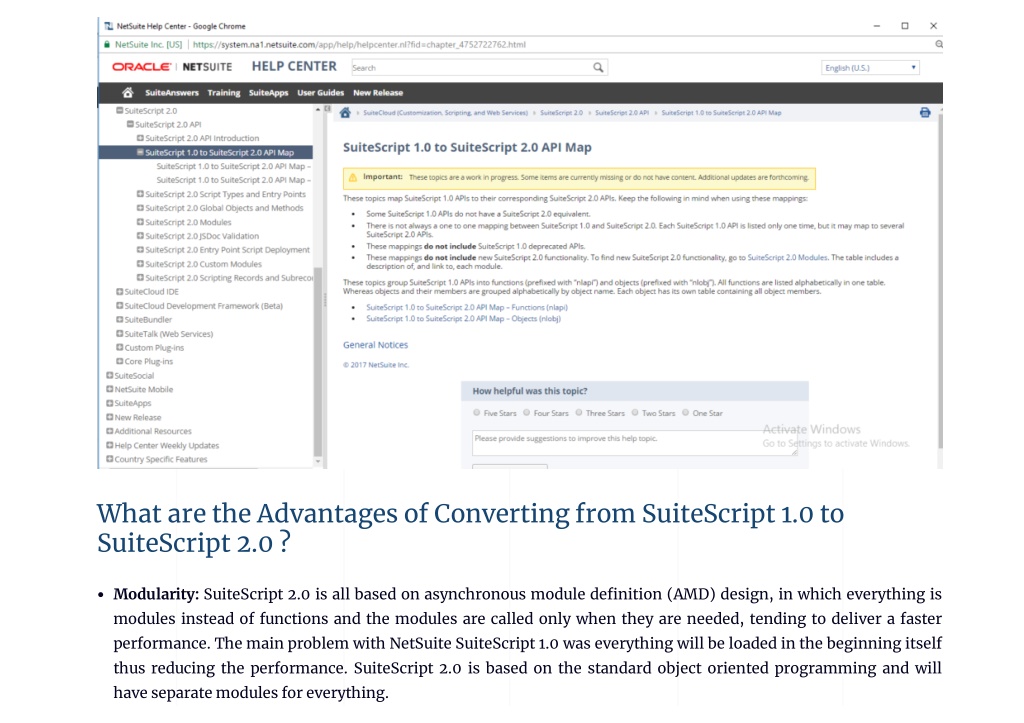
Task: Open the User Guides menu item
Action: tap(321, 93)
